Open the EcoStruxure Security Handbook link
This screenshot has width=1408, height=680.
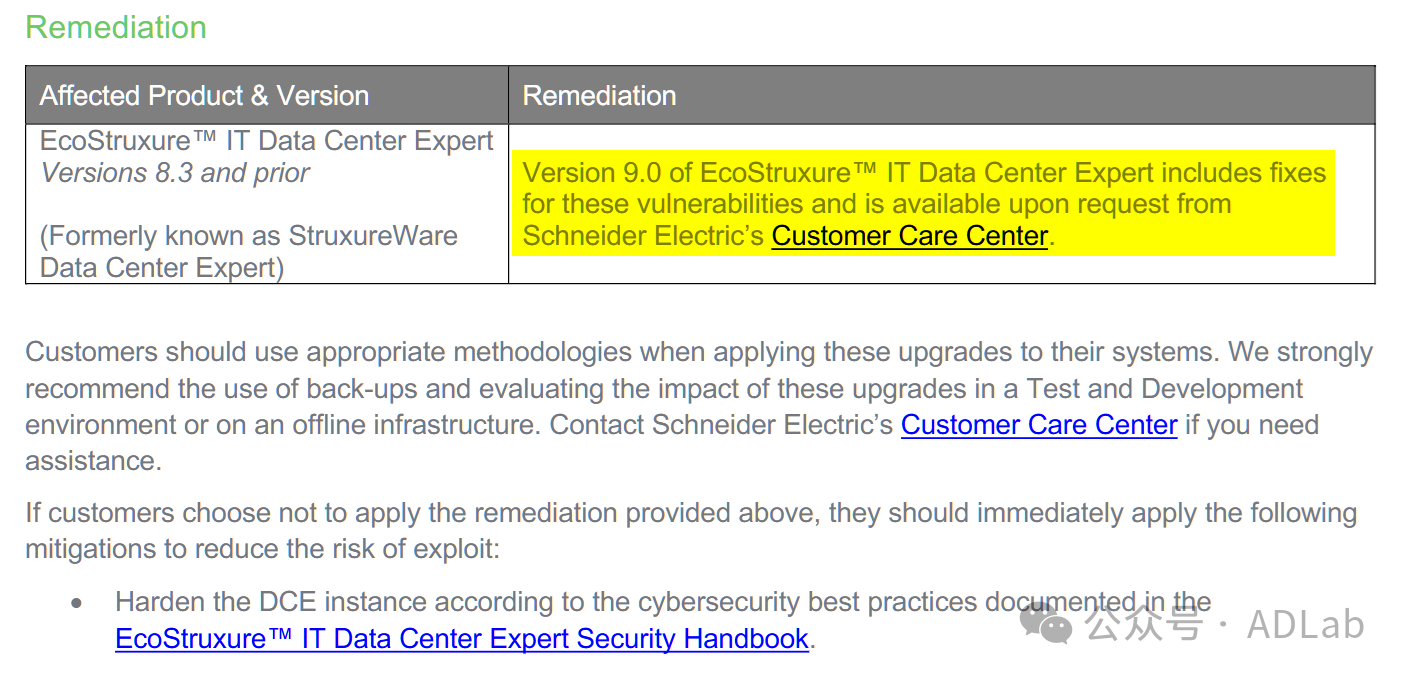tap(461, 639)
